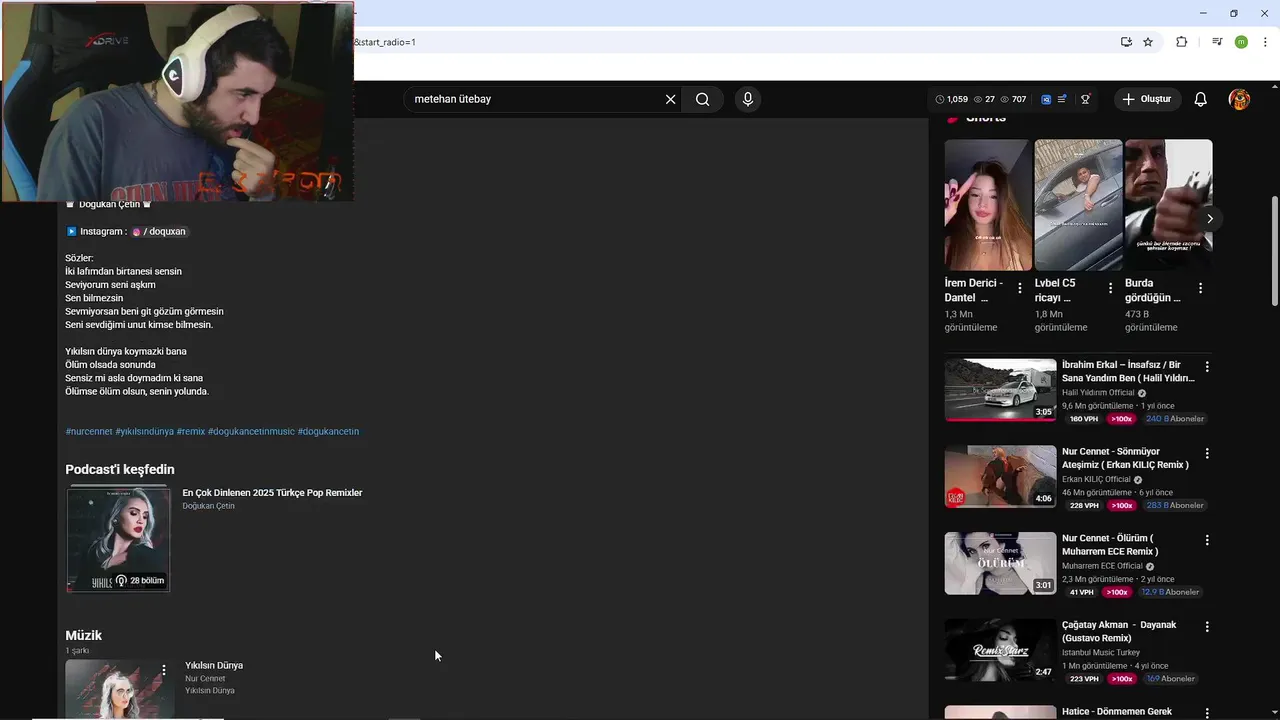
Task: Play Nur Cennet Ölürüm thumbnail
Action: coord(1000,563)
